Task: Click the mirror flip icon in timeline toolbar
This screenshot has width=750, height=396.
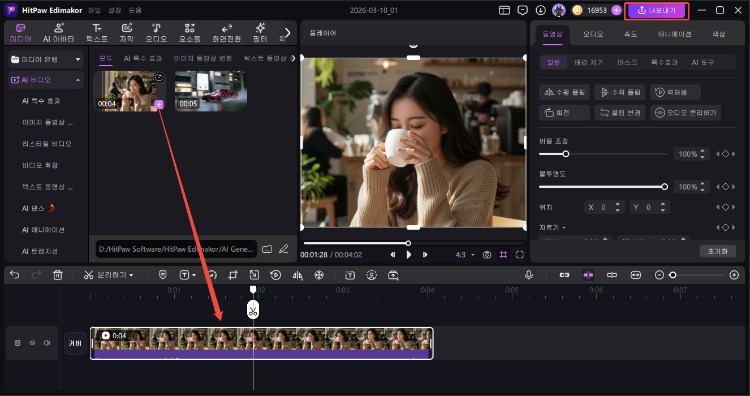Action: (x=298, y=275)
